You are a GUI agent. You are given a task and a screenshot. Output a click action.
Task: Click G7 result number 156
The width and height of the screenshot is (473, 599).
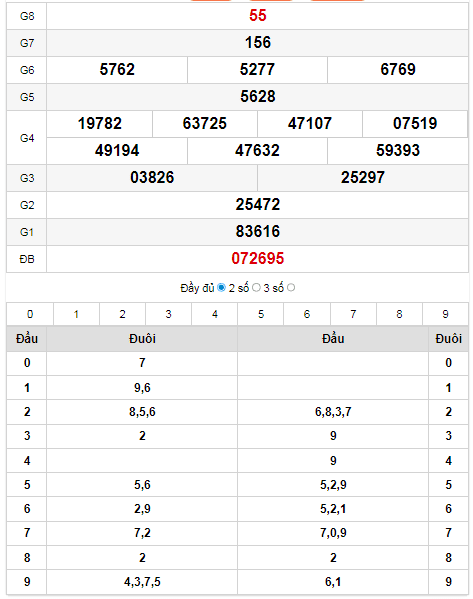(258, 42)
